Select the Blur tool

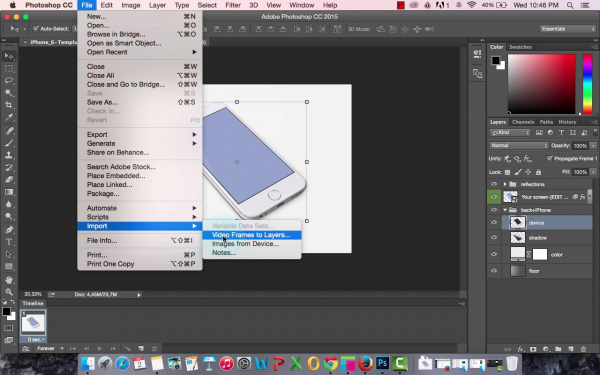point(9,204)
